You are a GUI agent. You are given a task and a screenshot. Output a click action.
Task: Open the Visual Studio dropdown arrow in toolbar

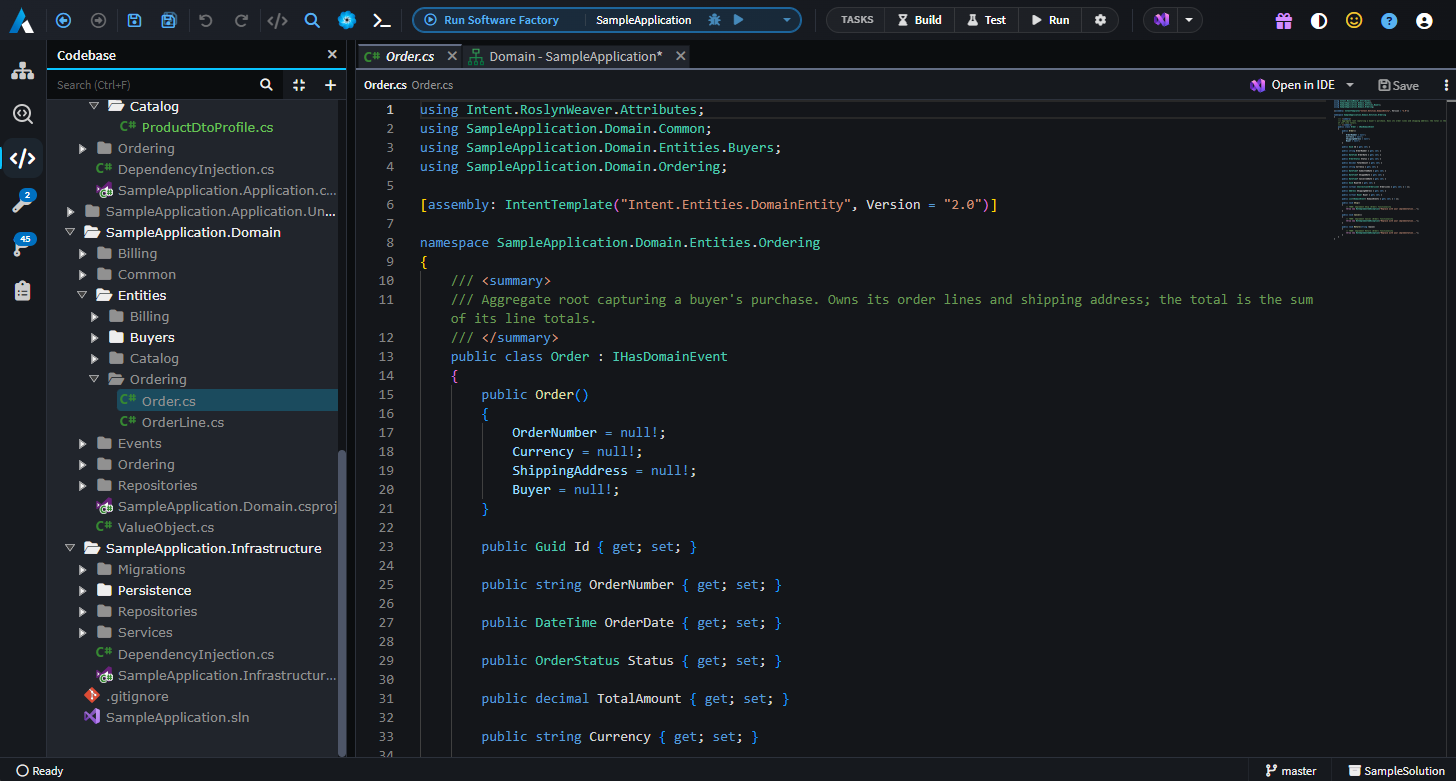pos(1188,20)
